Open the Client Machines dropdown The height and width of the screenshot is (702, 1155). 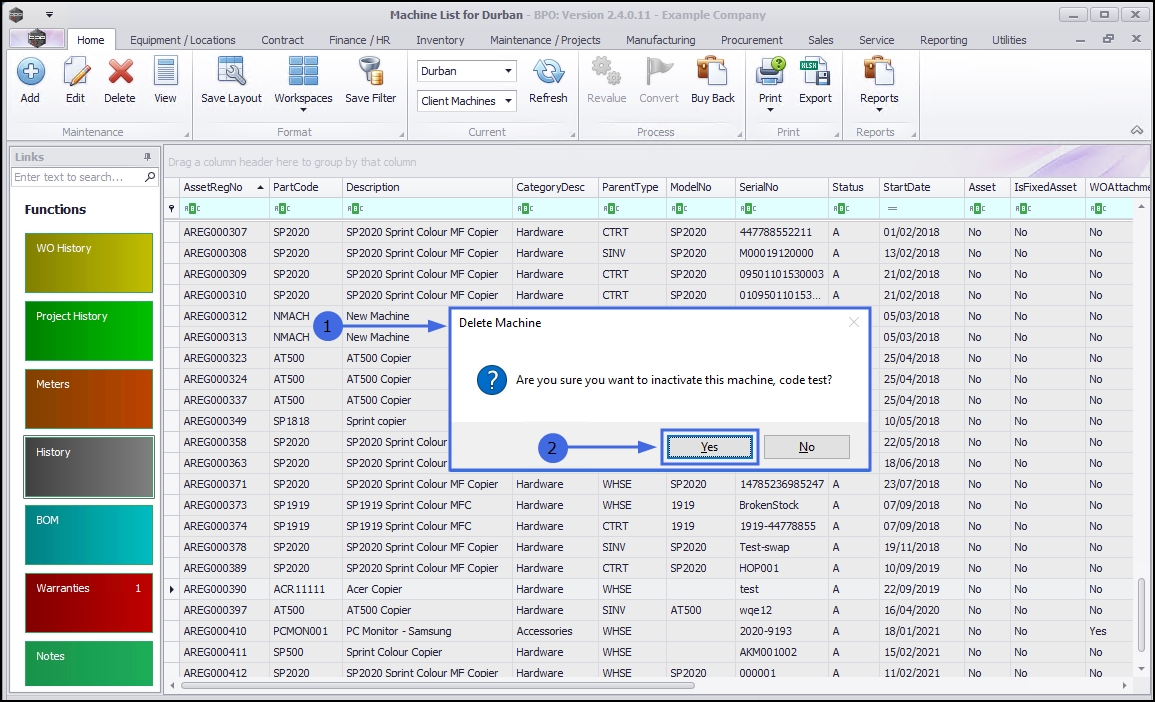[x=509, y=101]
